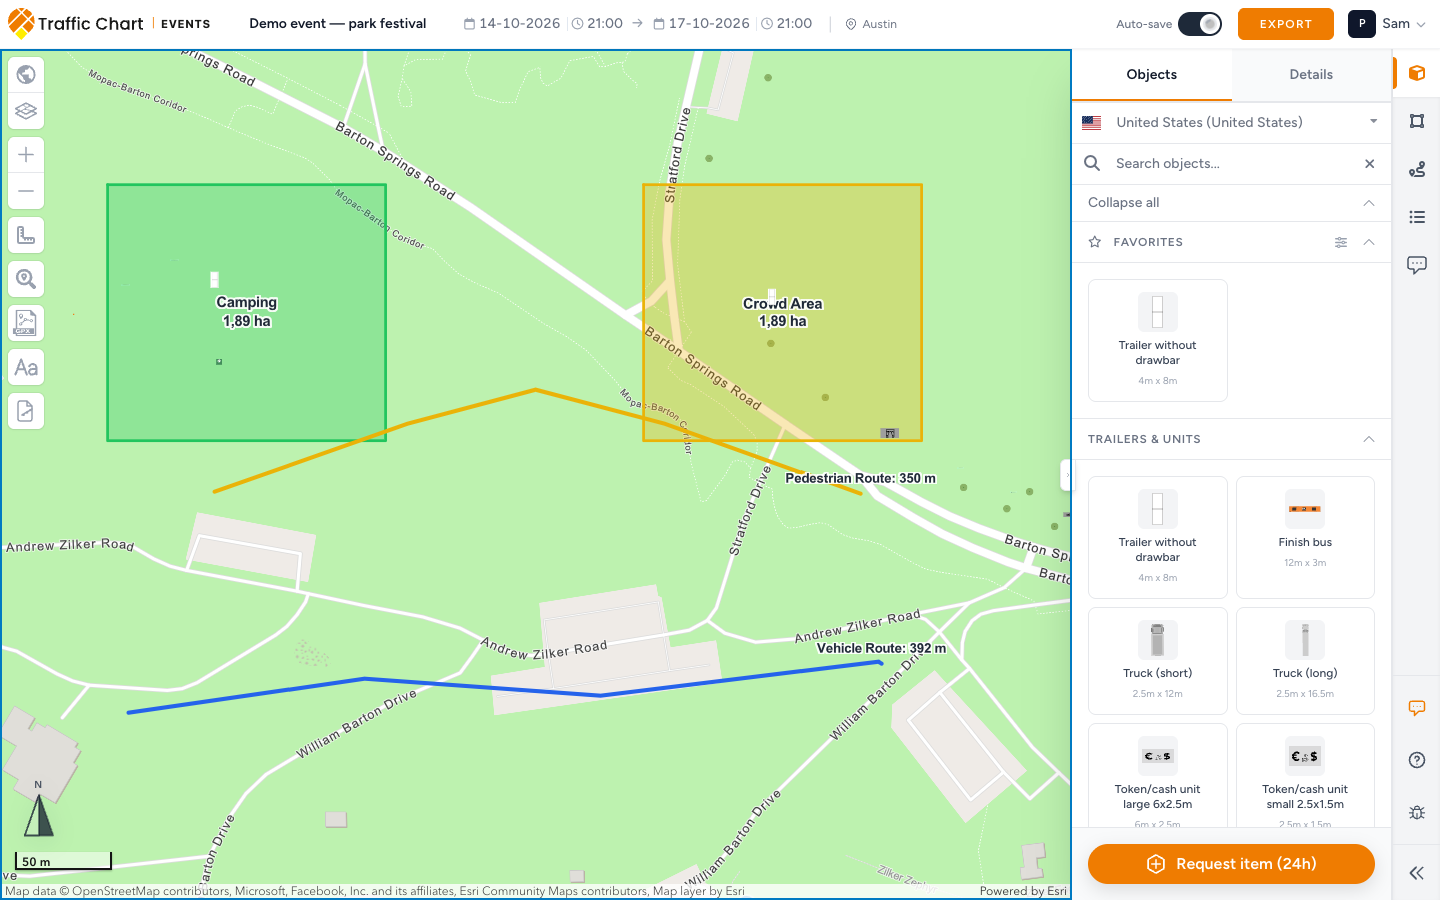Click the Austin location label
Image resolution: width=1440 pixels, height=900 pixels.
click(x=871, y=24)
